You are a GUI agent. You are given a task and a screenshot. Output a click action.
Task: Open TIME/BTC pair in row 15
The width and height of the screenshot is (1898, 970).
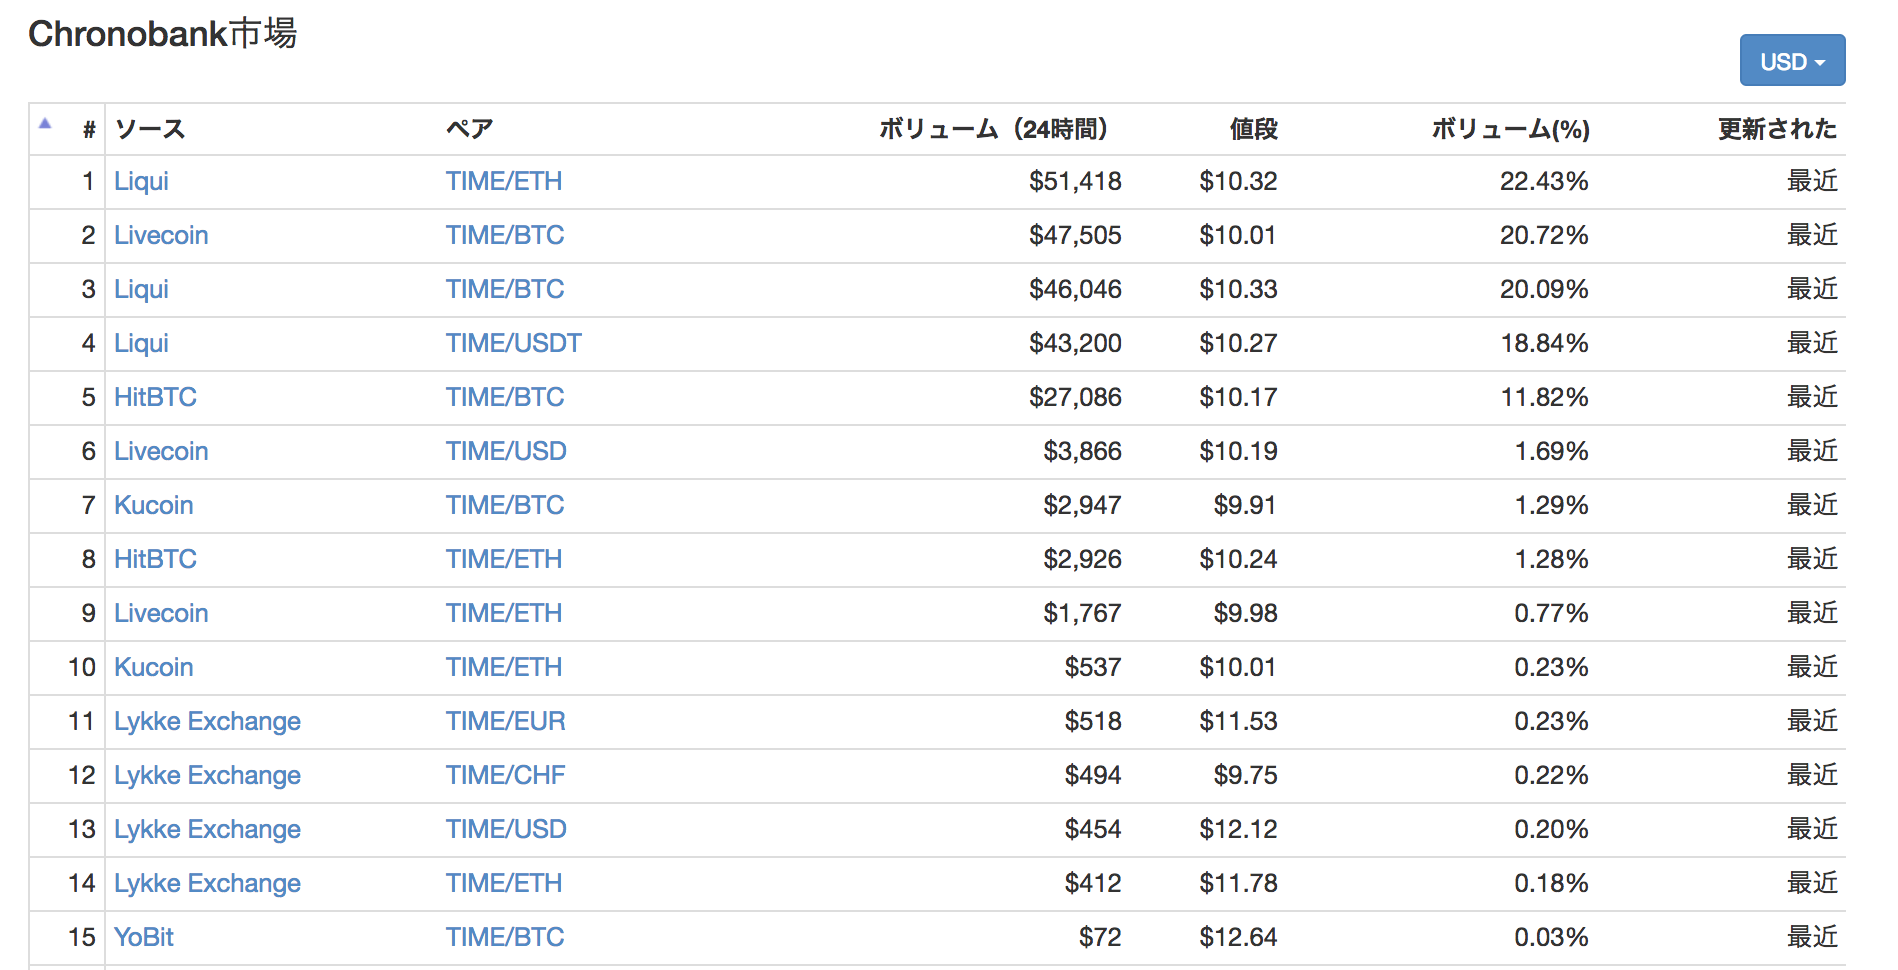(505, 937)
